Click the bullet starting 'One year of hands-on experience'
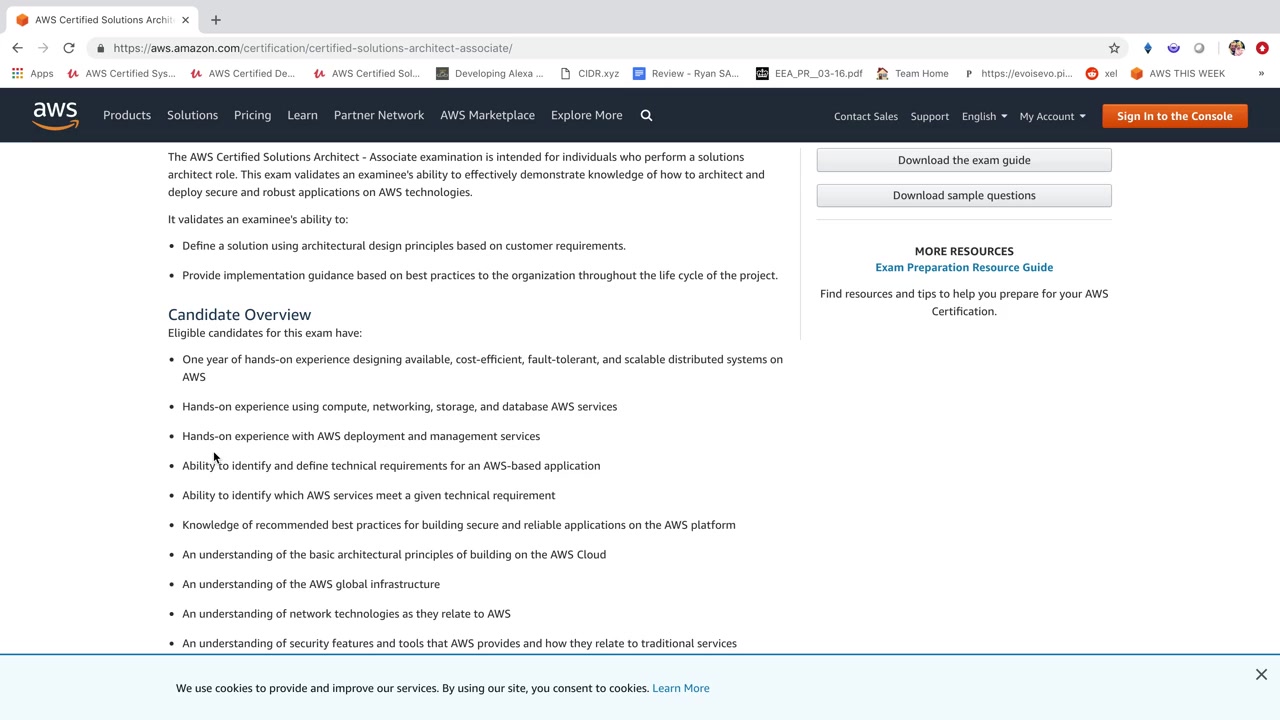The height and width of the screenshot is (720, 1280). pyautogui.click(x=482, y=368)
